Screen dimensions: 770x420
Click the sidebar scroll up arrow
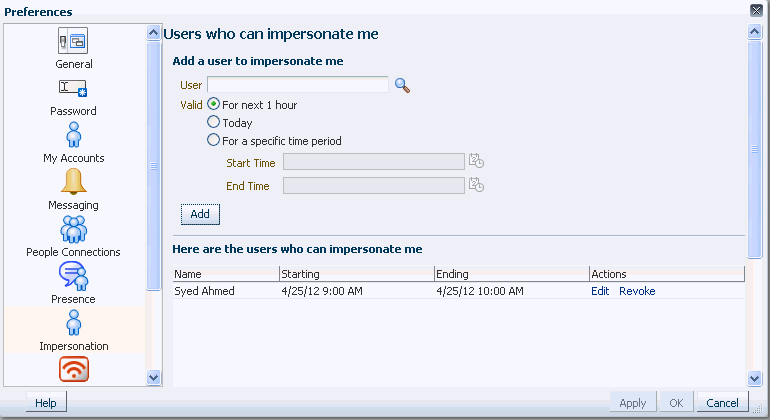(154, 33)
